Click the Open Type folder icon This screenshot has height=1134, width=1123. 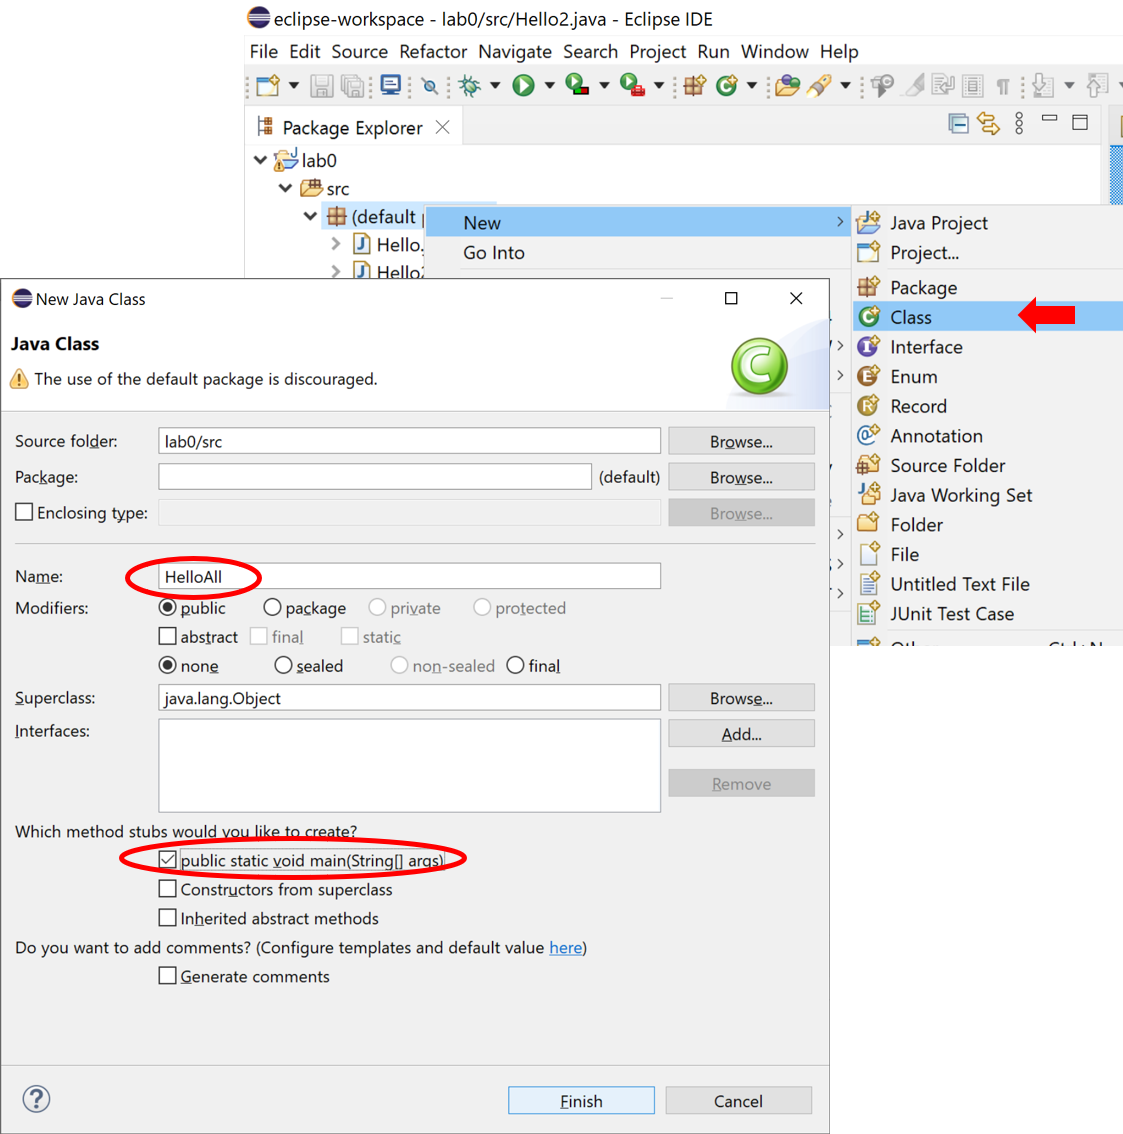click(787, 85)
